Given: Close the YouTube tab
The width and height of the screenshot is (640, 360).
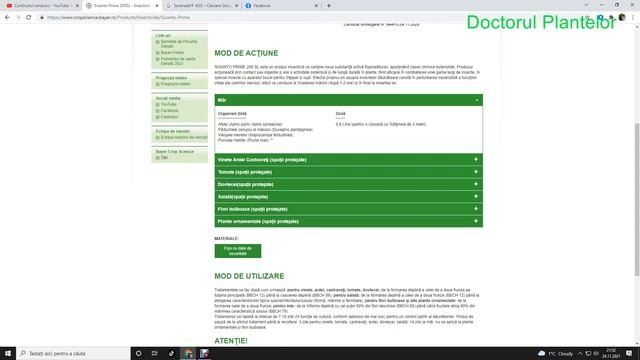Looking at the screenshot, I should 77,6.
